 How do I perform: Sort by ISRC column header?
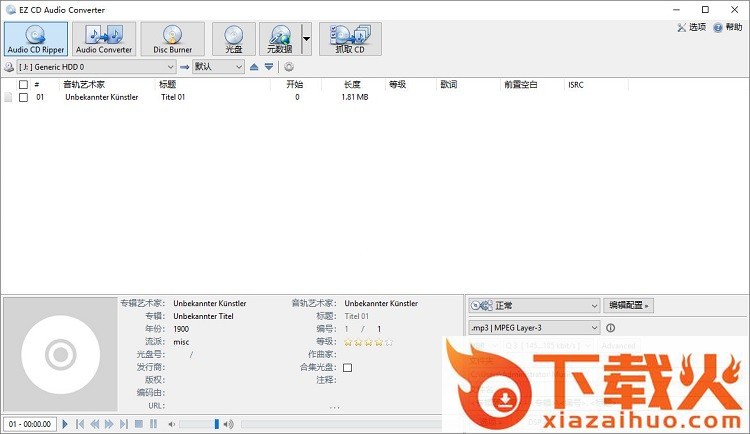click(x=576, y=85)
